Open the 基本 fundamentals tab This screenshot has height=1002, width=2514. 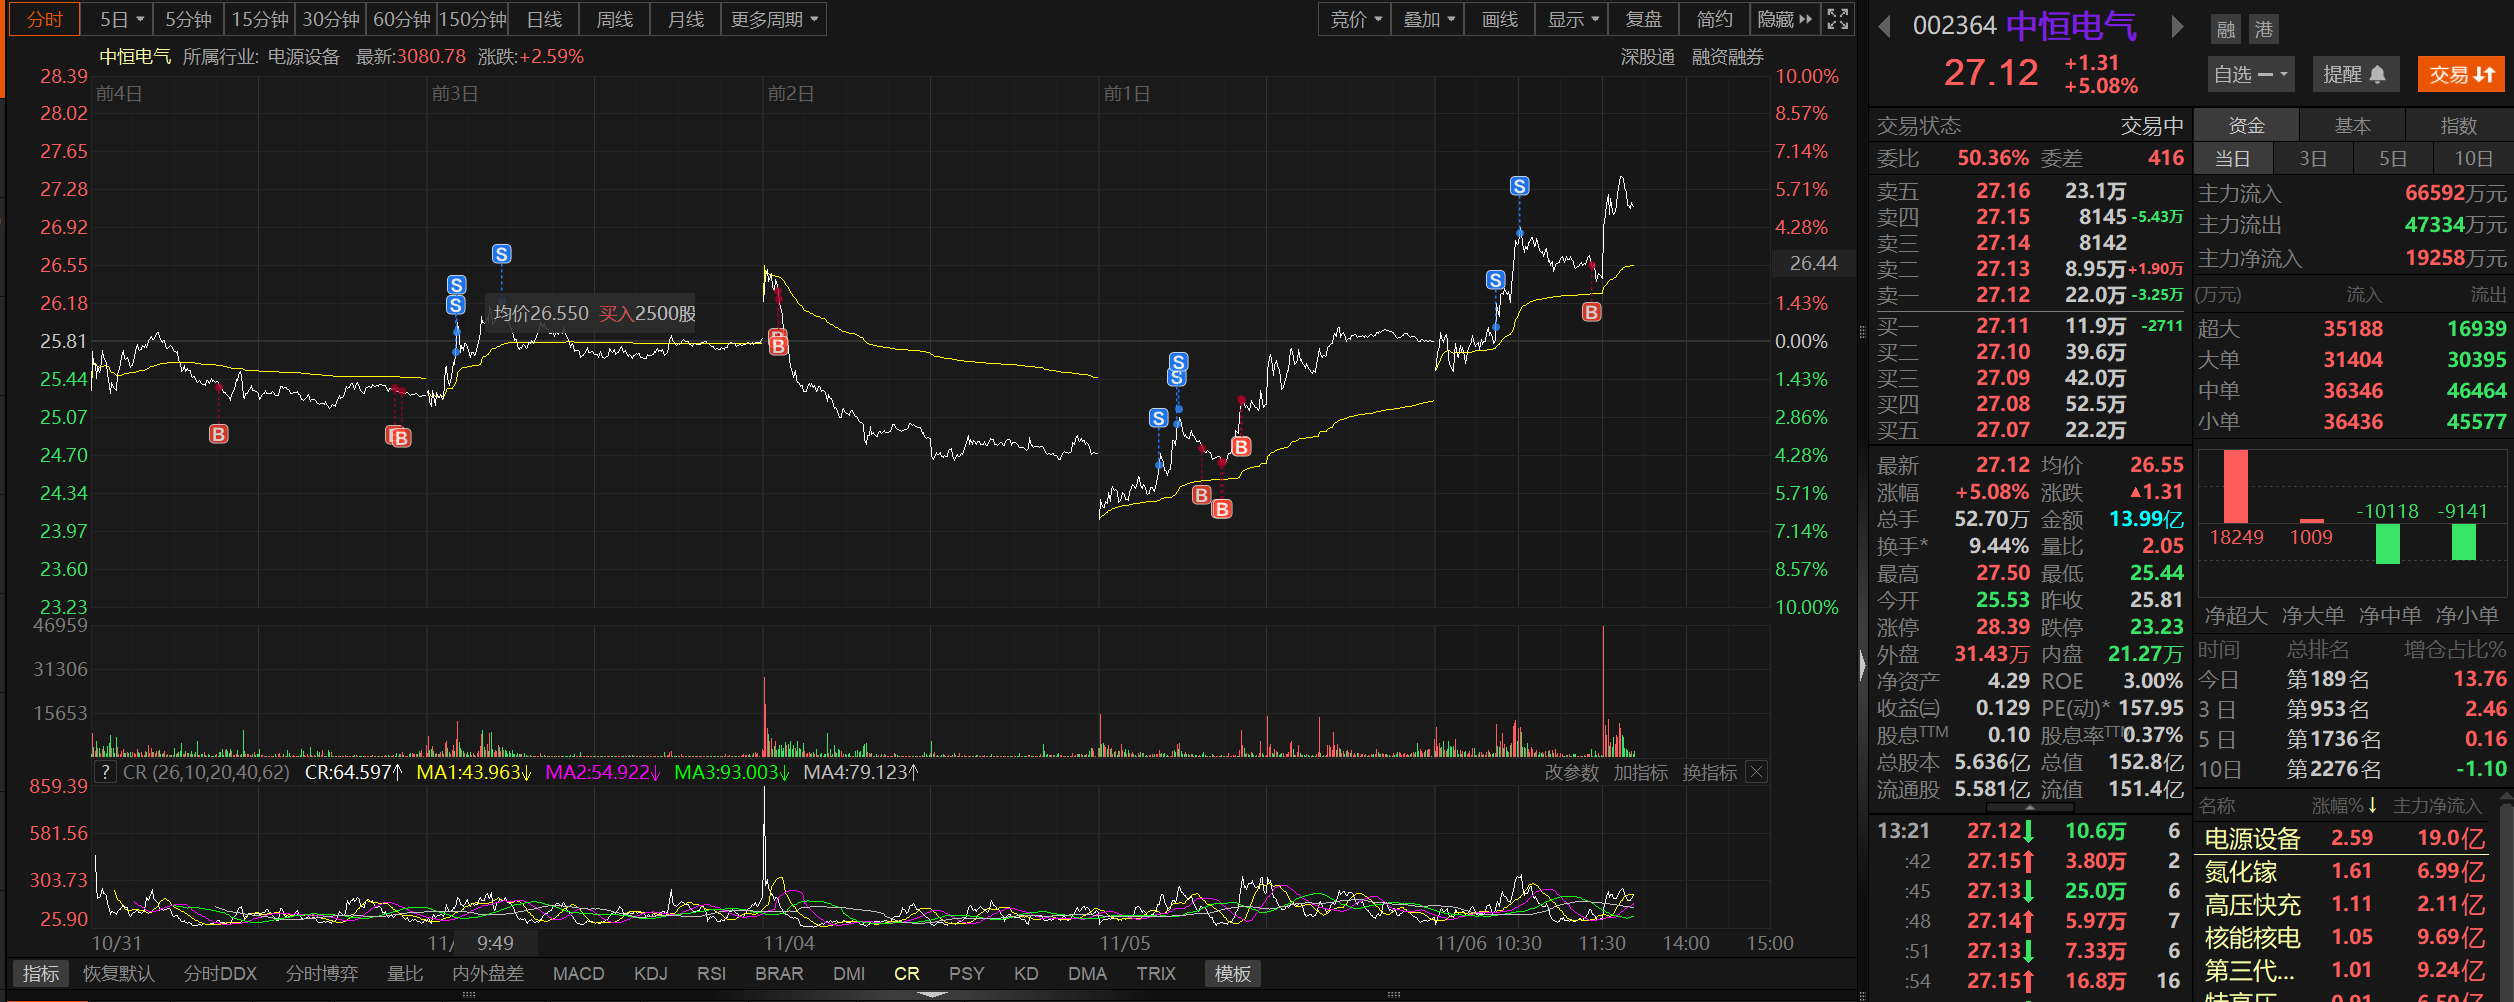tap(2353, 125)
